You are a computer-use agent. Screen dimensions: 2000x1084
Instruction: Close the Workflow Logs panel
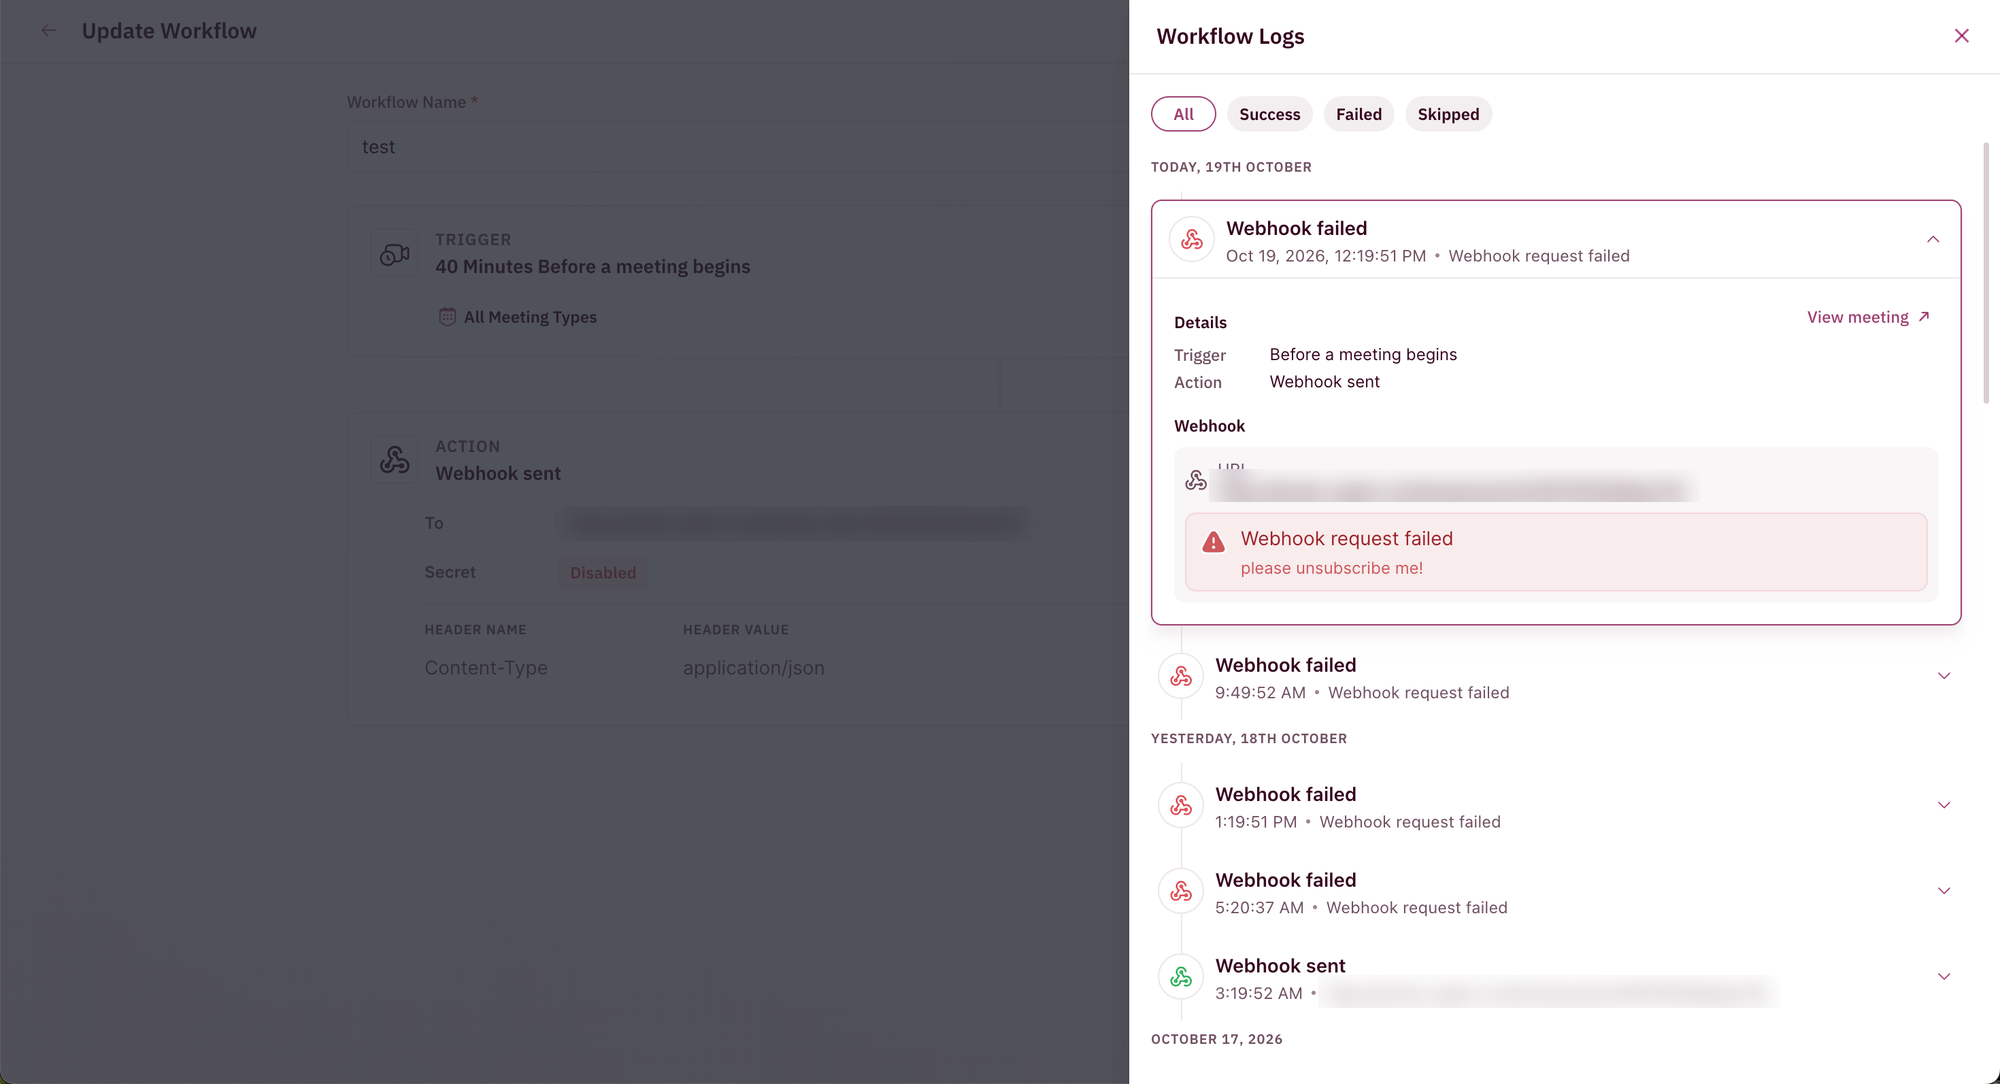pyautogui.click(x=1961, y=36)
